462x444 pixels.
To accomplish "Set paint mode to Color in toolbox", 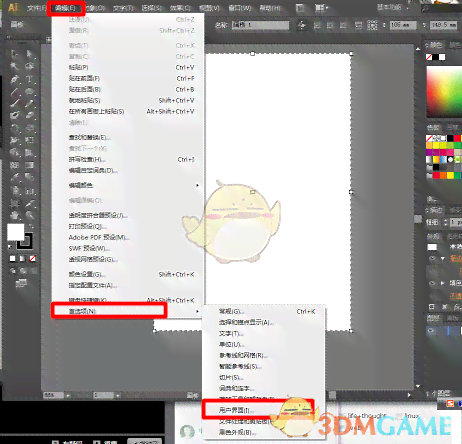I will coord(12,259).
